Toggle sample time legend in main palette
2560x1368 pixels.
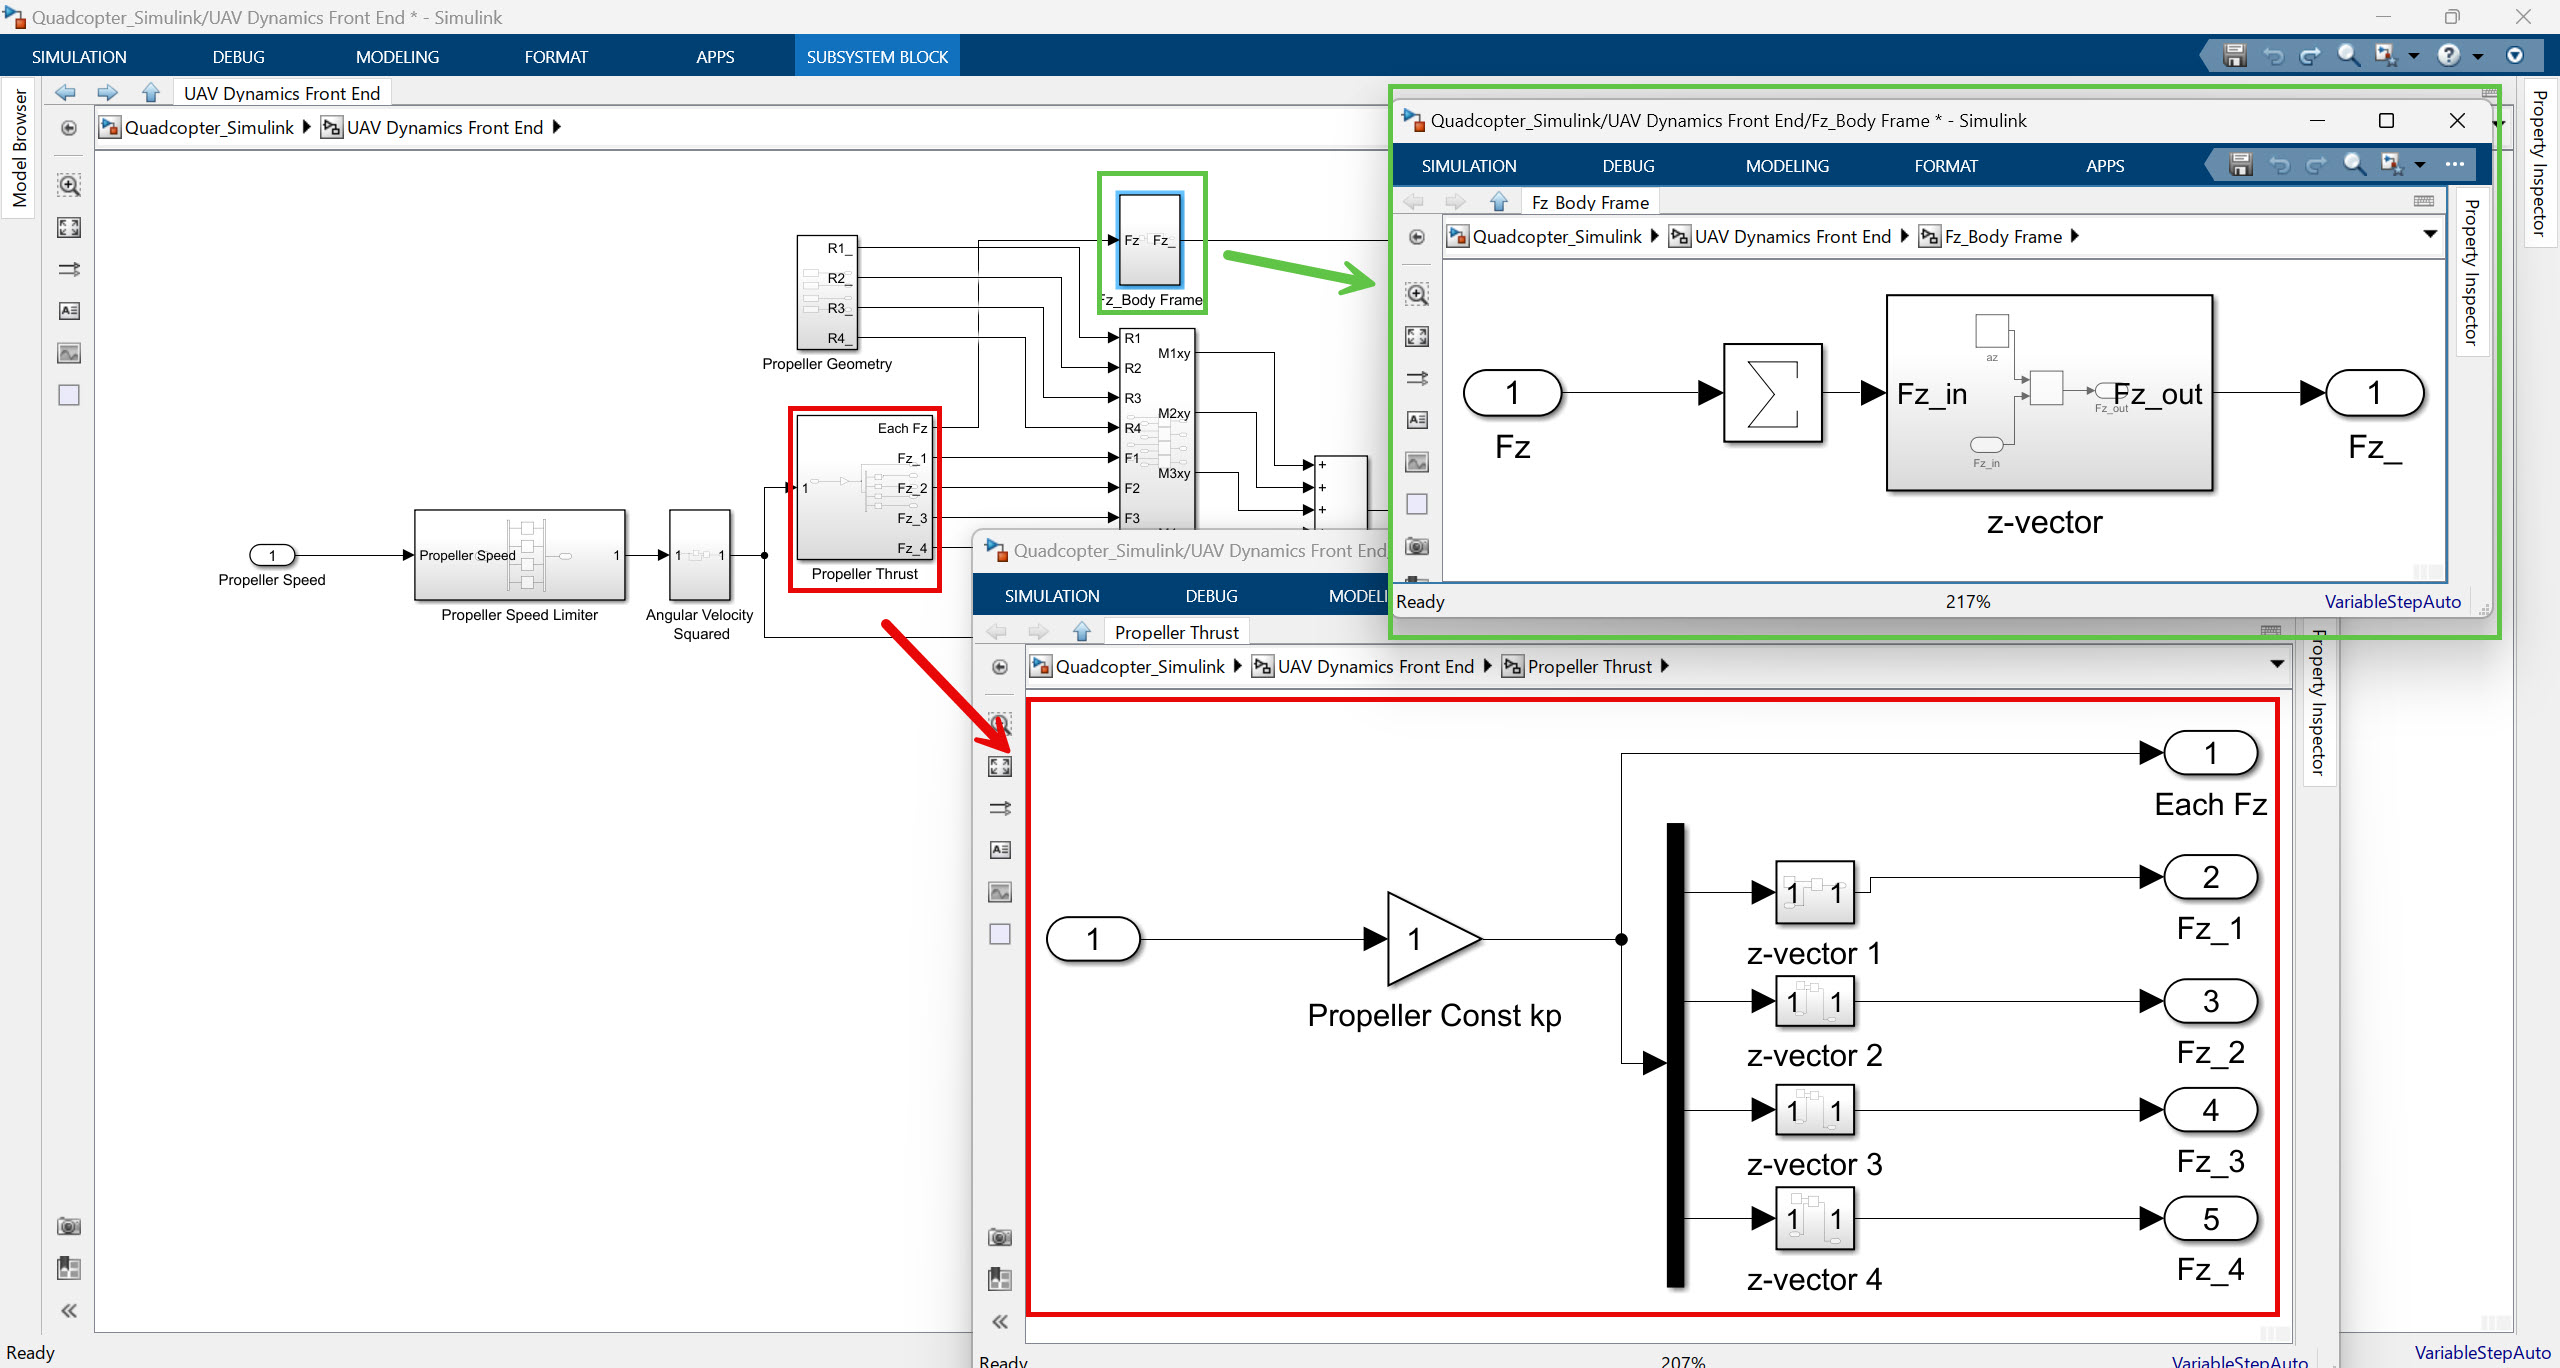click(x=69, y=269)
